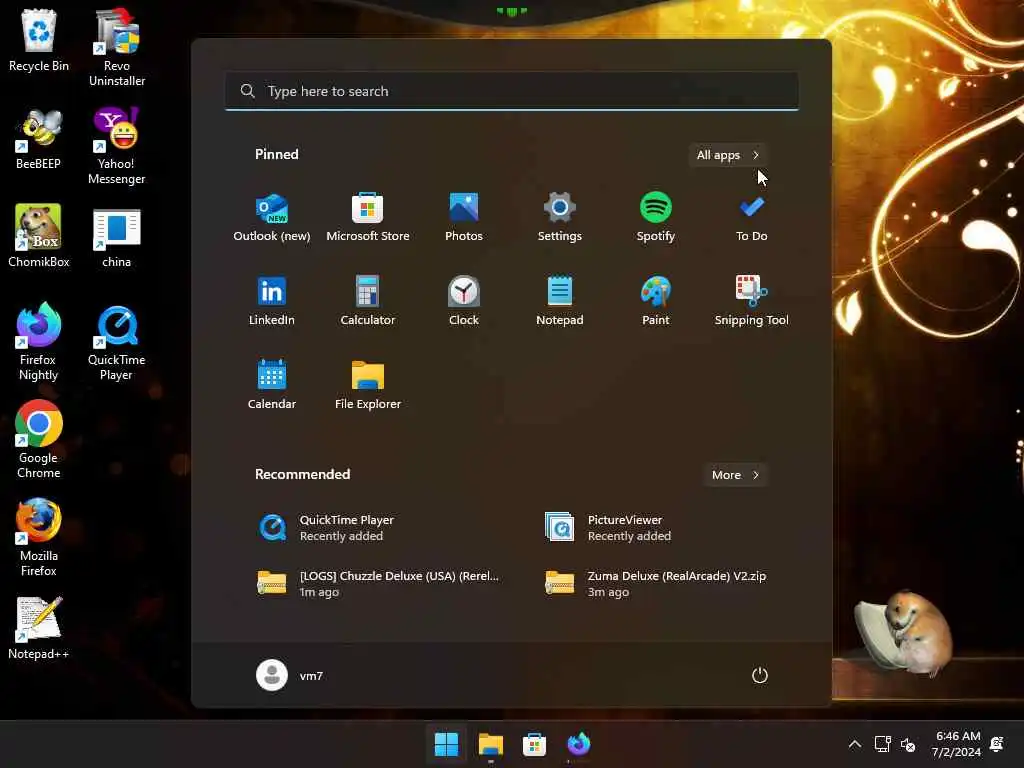Open the notification center bell icon
This screenshot has width=1024, height=768.
[x=997, y=744]
